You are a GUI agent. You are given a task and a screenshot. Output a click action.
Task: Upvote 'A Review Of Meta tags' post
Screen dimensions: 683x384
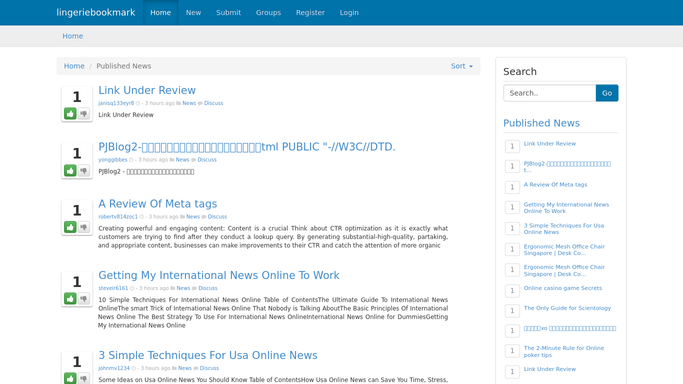pyautogui.click(x=70, y=227)
